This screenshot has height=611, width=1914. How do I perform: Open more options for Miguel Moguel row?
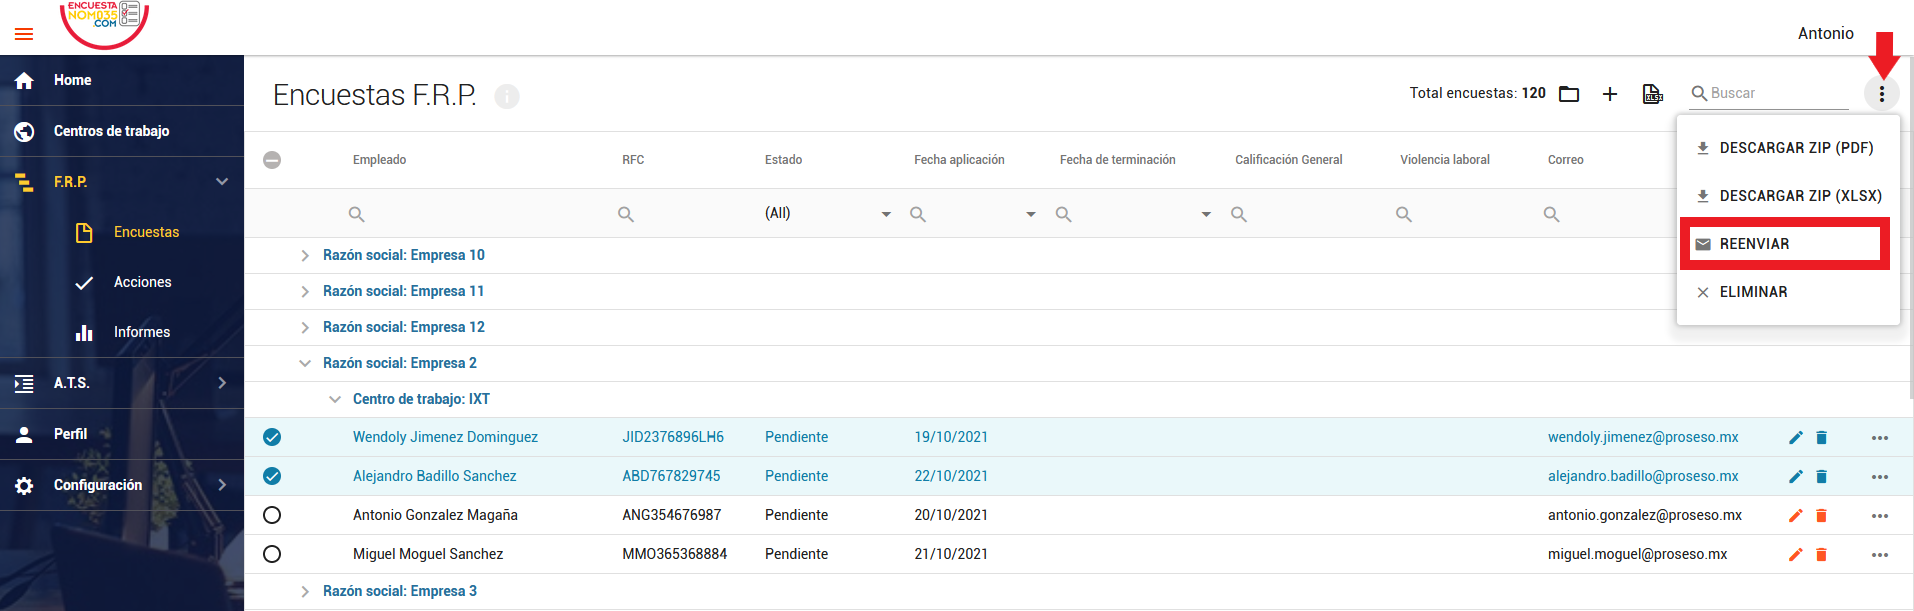point(1880,555)
